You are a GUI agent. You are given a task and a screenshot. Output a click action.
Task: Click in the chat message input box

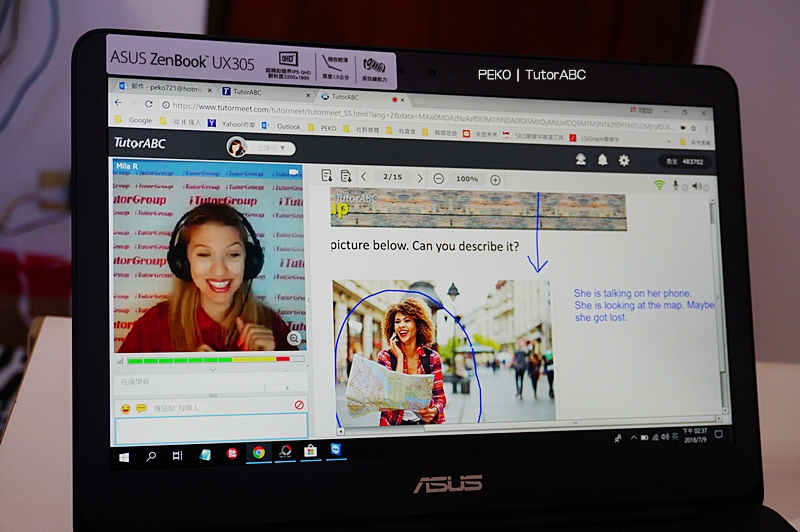(x=211, y=427)
